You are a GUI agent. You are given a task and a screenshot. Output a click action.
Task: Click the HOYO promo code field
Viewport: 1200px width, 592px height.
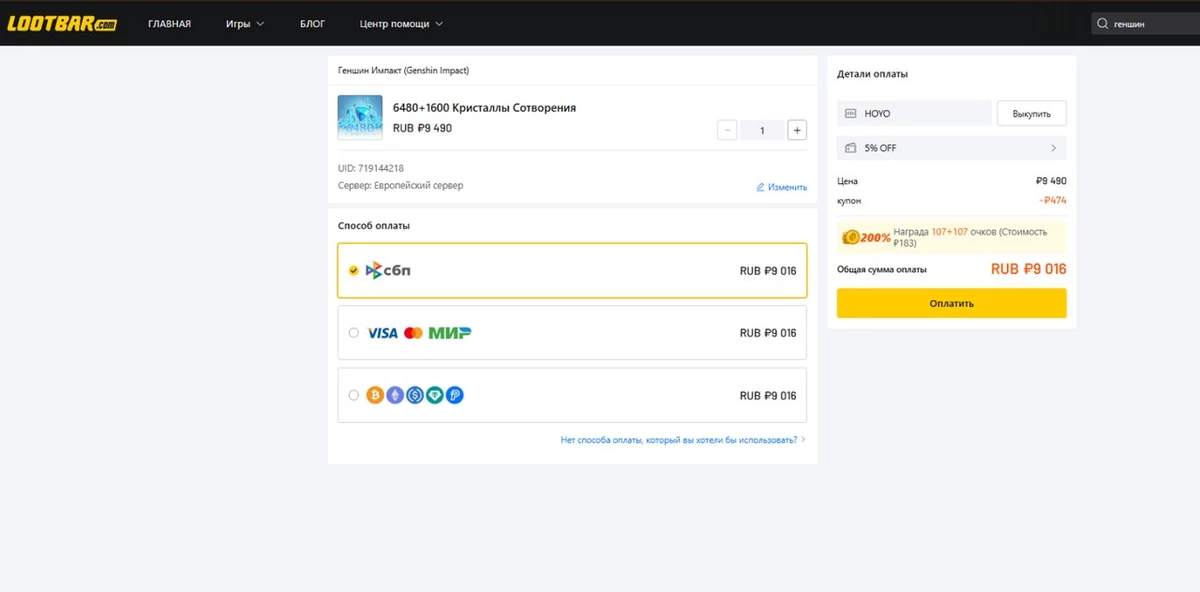(x=914, y=113)
